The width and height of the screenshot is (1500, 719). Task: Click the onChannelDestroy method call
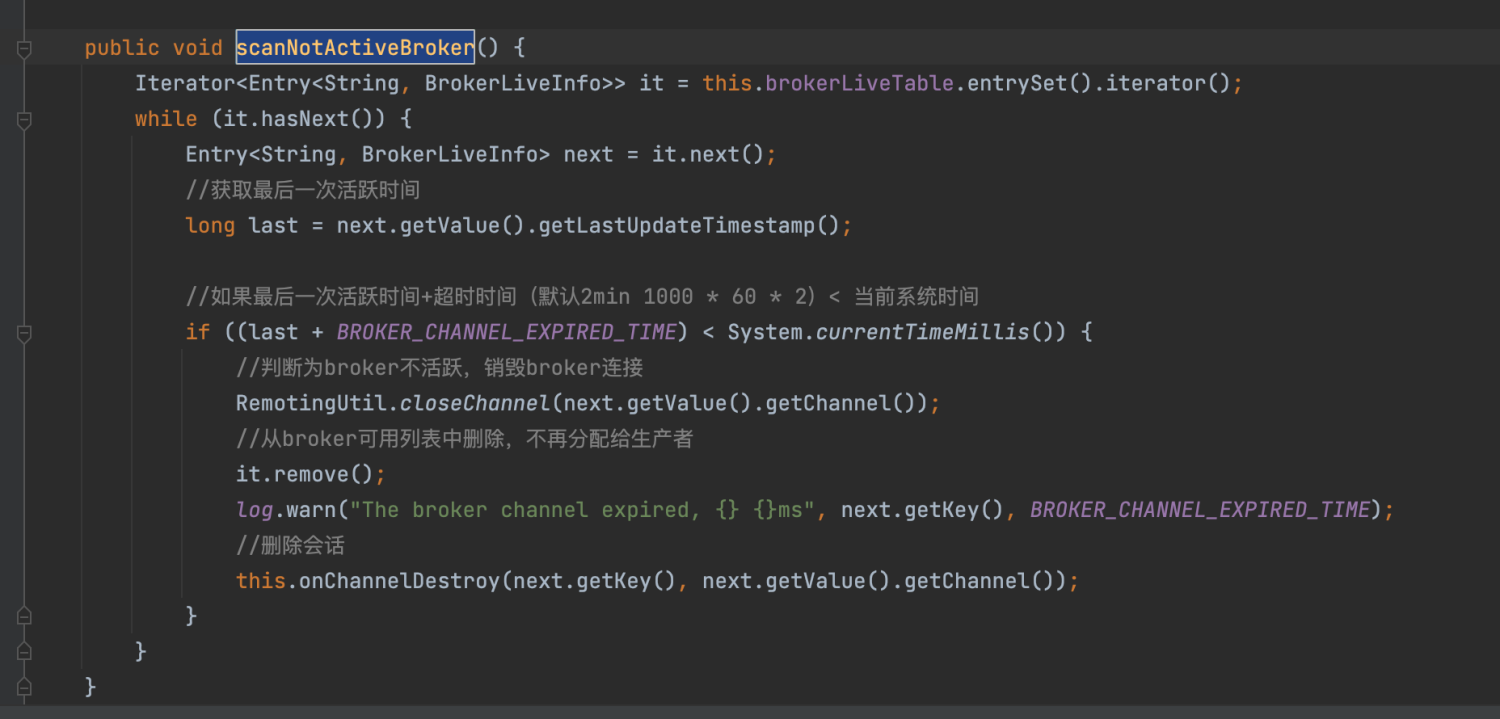click(400, 581)
